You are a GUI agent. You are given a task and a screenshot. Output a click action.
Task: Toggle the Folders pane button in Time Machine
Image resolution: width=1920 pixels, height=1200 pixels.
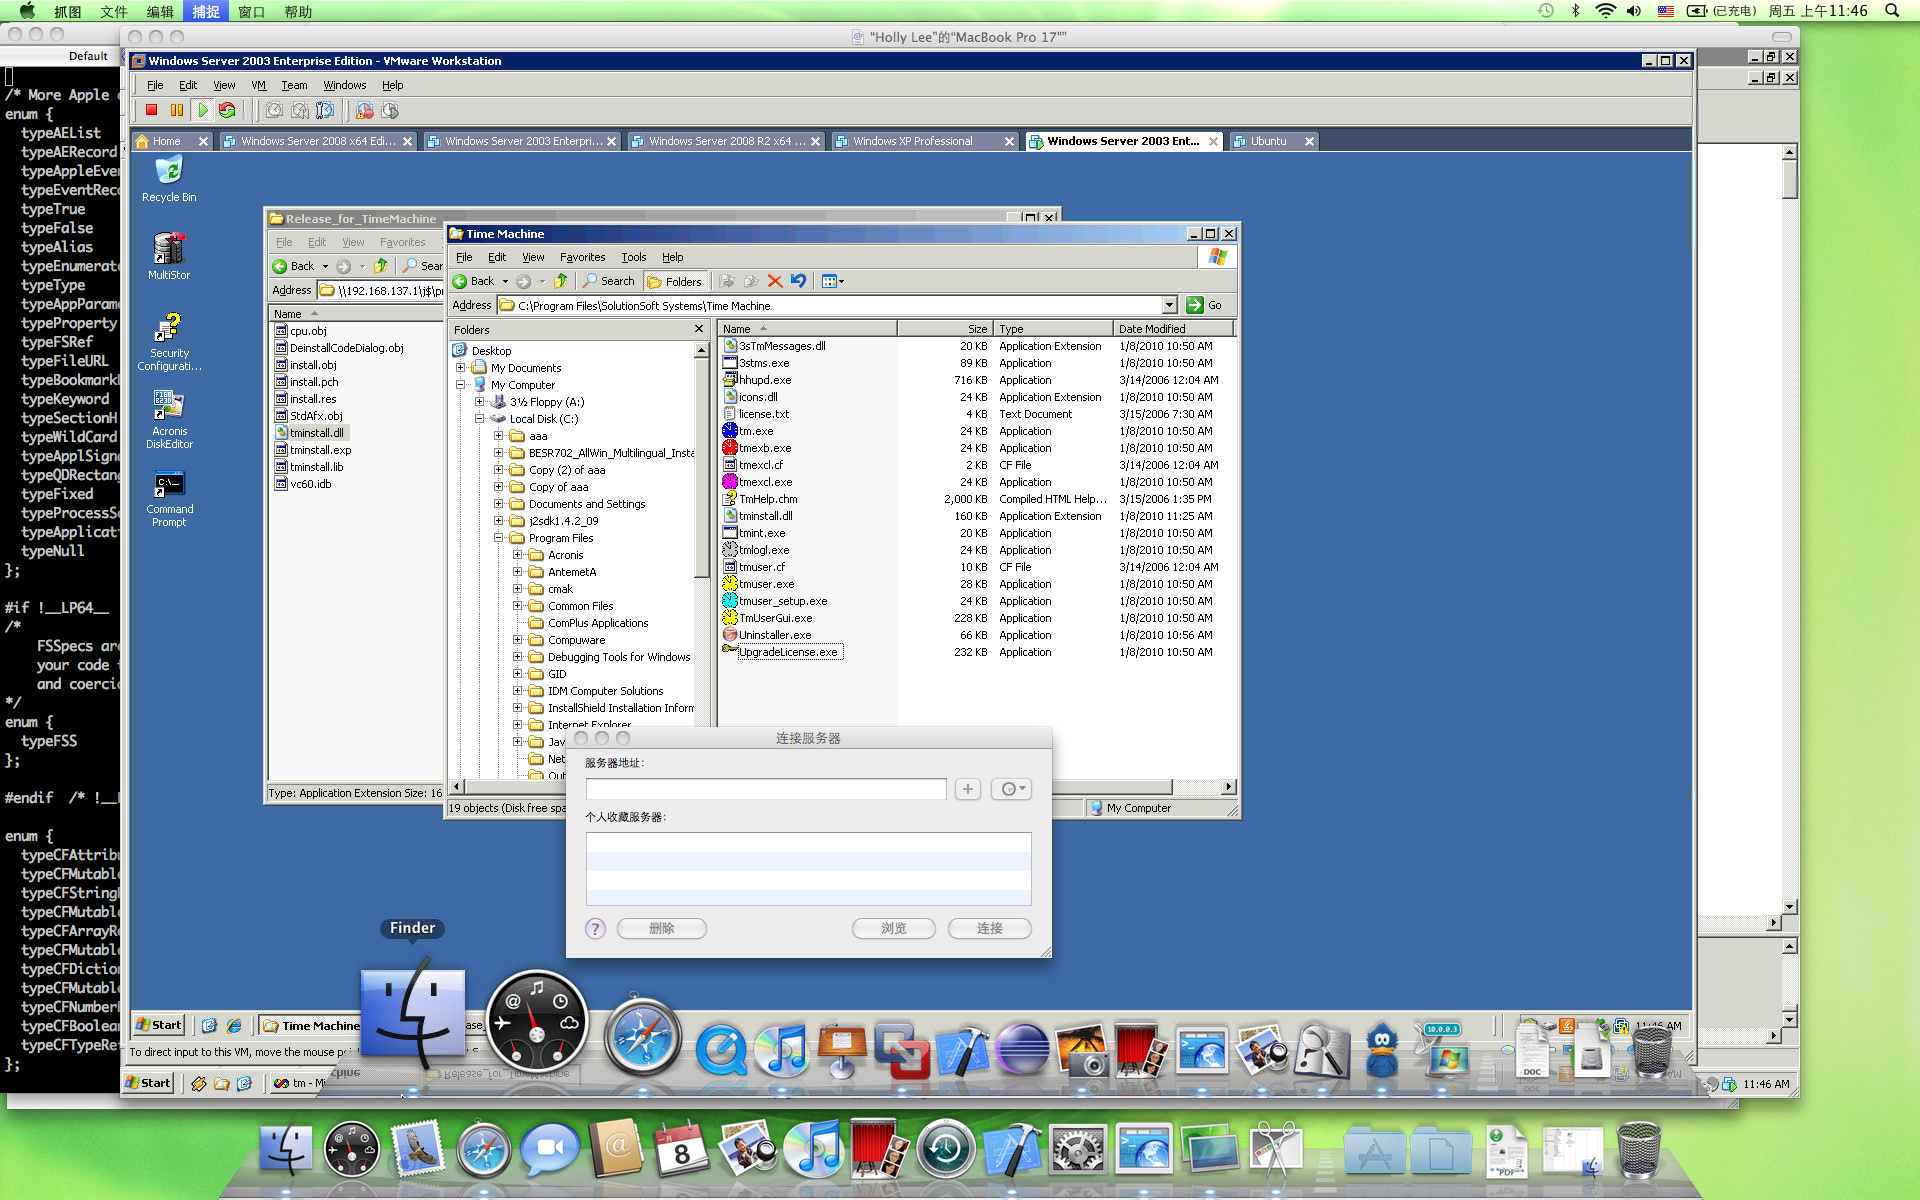click(x=674, y=281)
